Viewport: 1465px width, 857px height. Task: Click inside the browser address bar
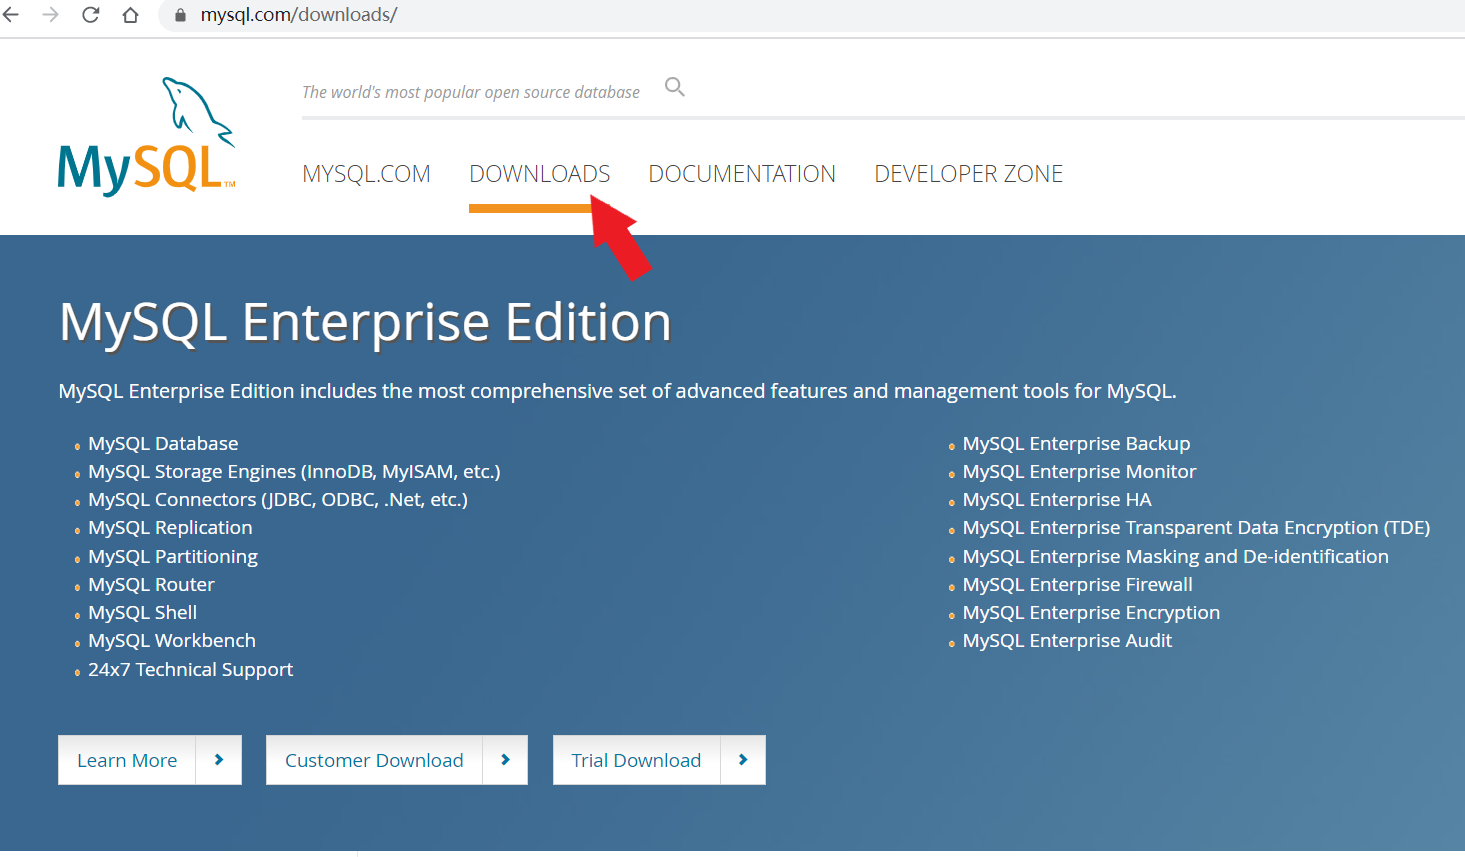click(x=400, y=15)
